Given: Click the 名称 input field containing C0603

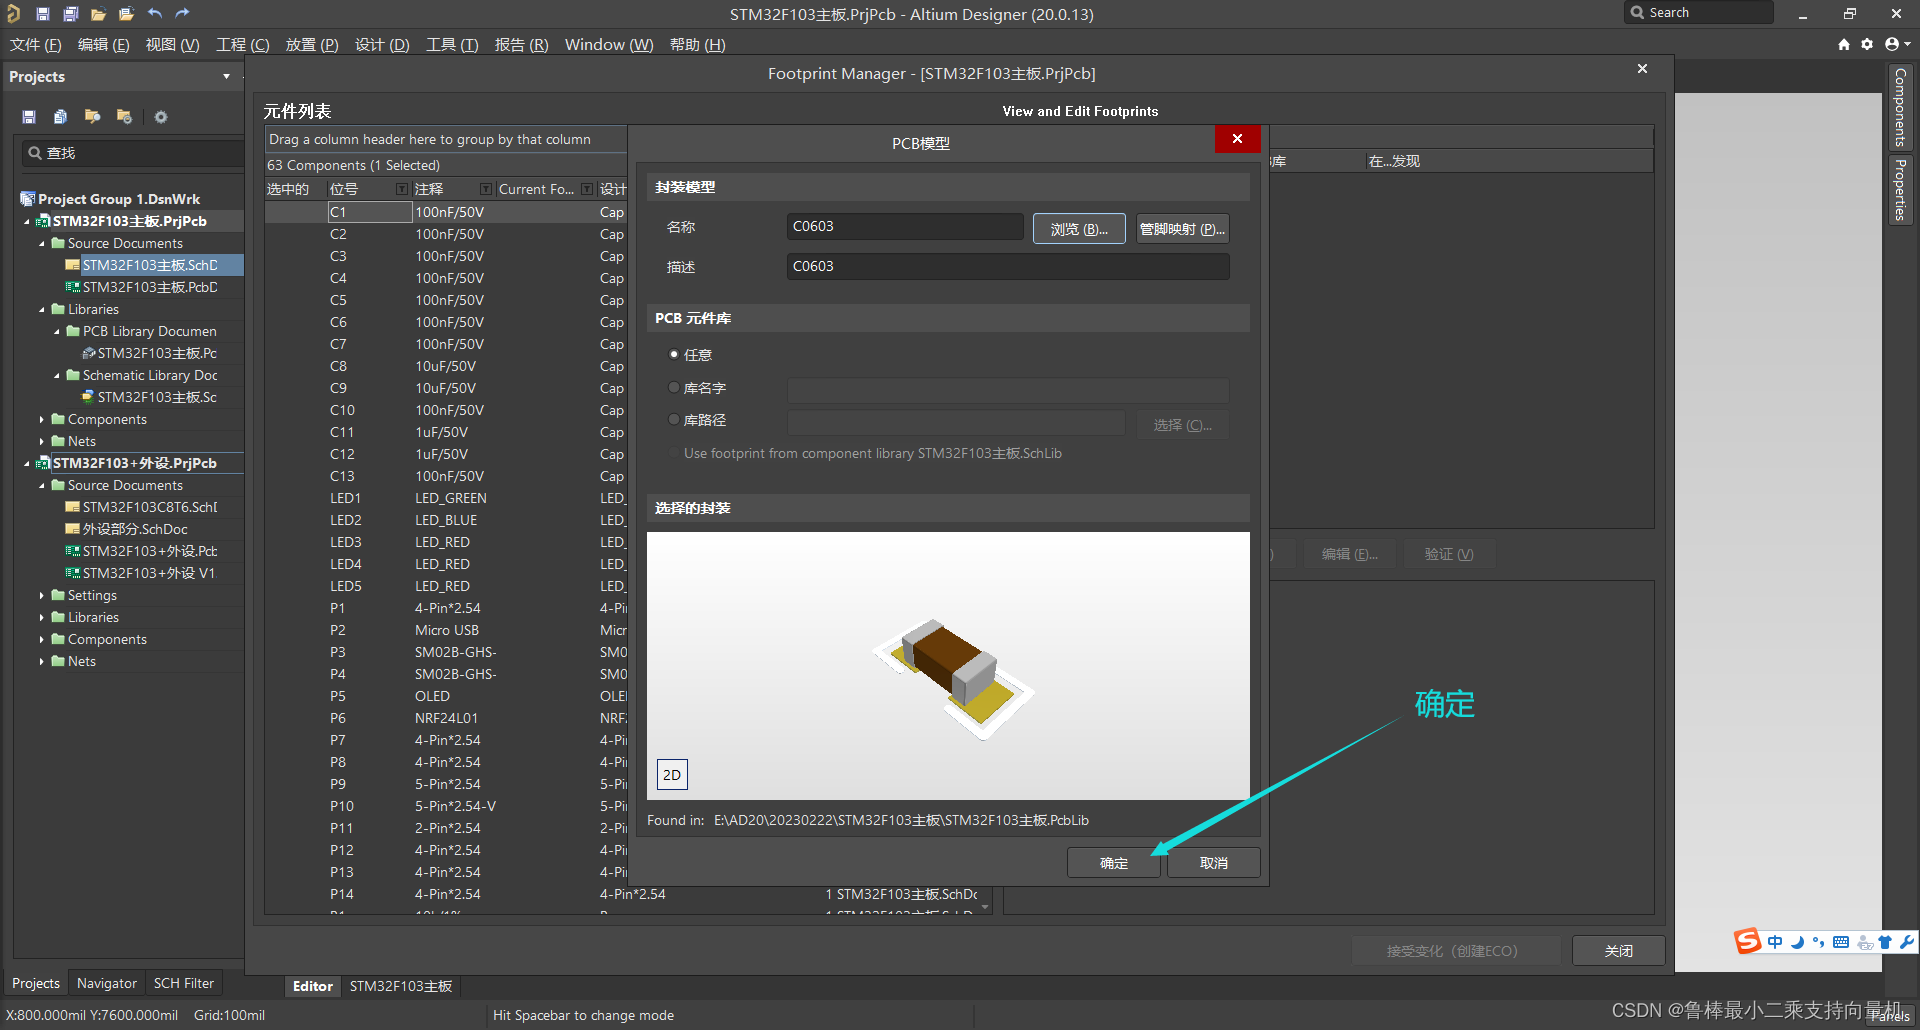Looking at the screenshot, I should pos(905,227).
